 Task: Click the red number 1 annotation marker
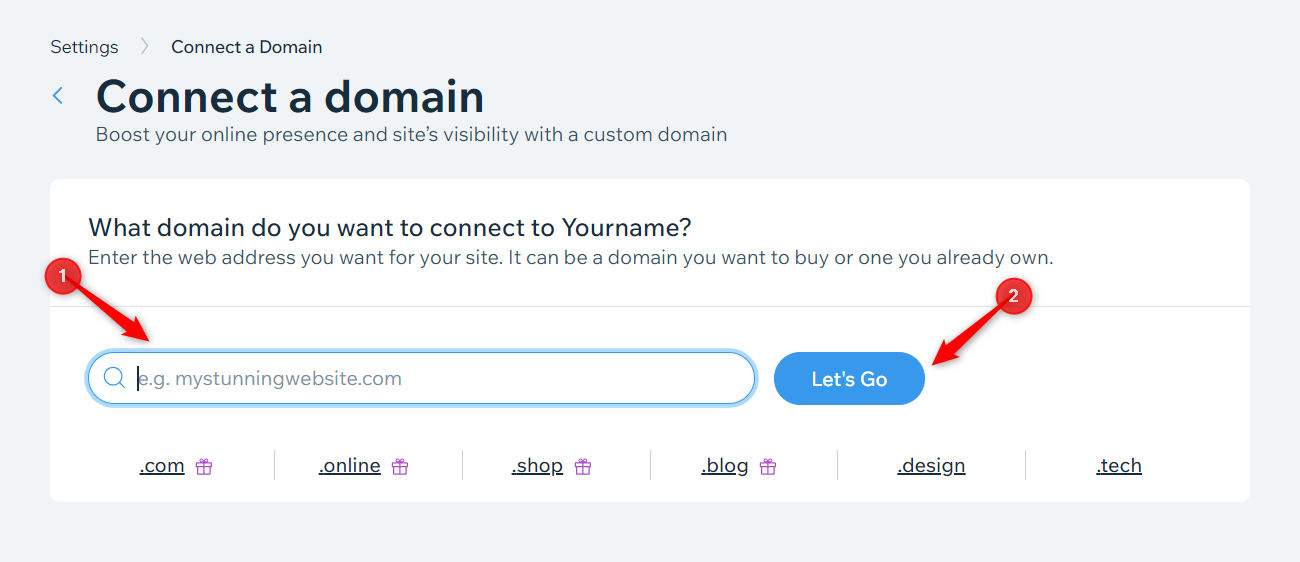(x=63, y=277)
